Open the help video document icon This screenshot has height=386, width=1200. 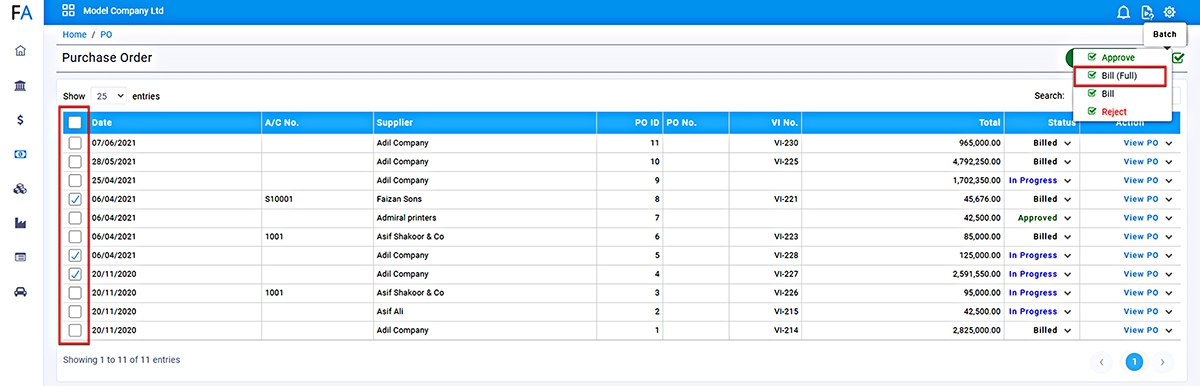pyautogui.click(x=1147, y=12)
